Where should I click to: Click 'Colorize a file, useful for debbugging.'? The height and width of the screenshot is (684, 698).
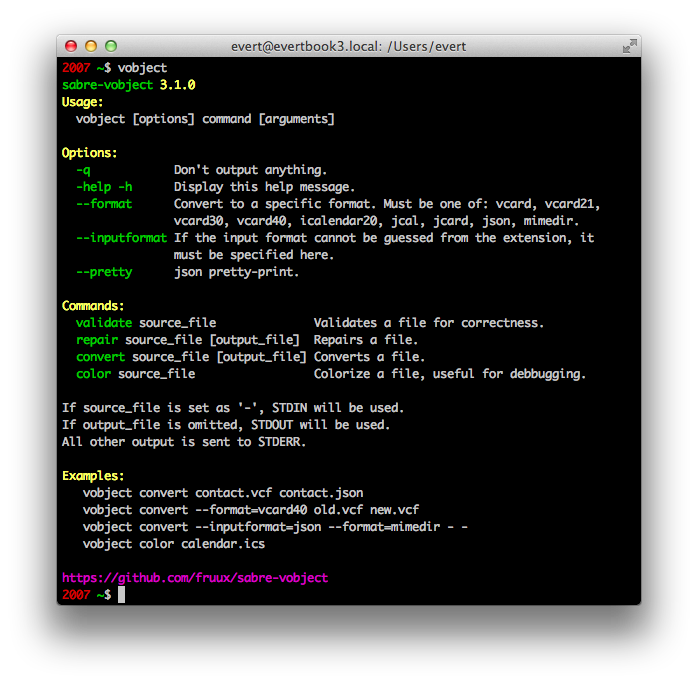click(450, 374)
